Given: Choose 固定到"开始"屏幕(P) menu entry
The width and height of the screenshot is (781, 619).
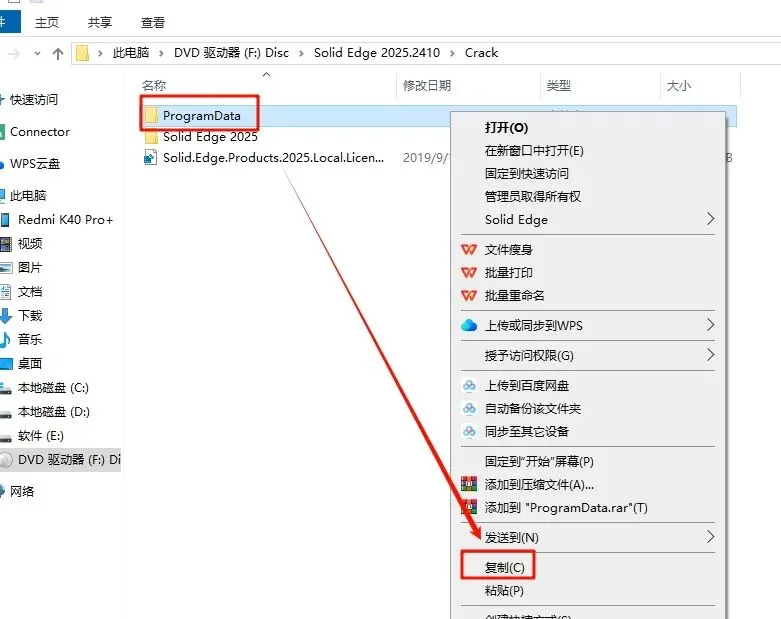Looking at the screenshot, I should (x=539, y=461).
